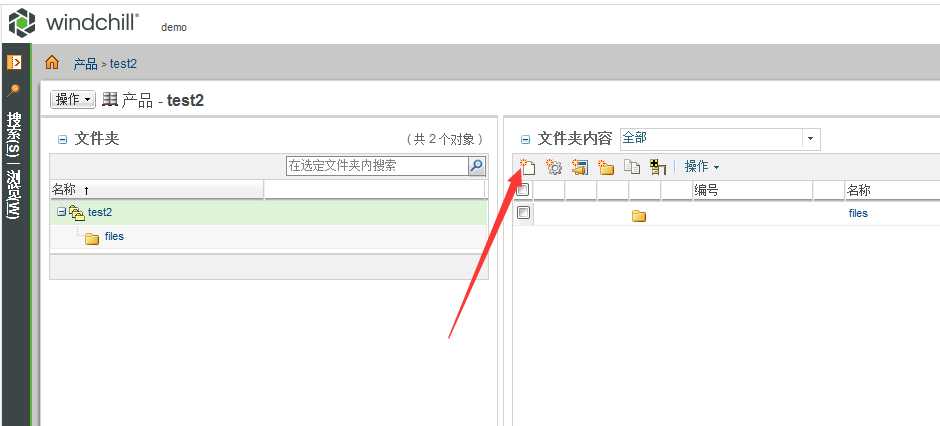Click the pin icon in sidebar
The height and width of the screenshot is (426, 940).
(x=13, y=90)
